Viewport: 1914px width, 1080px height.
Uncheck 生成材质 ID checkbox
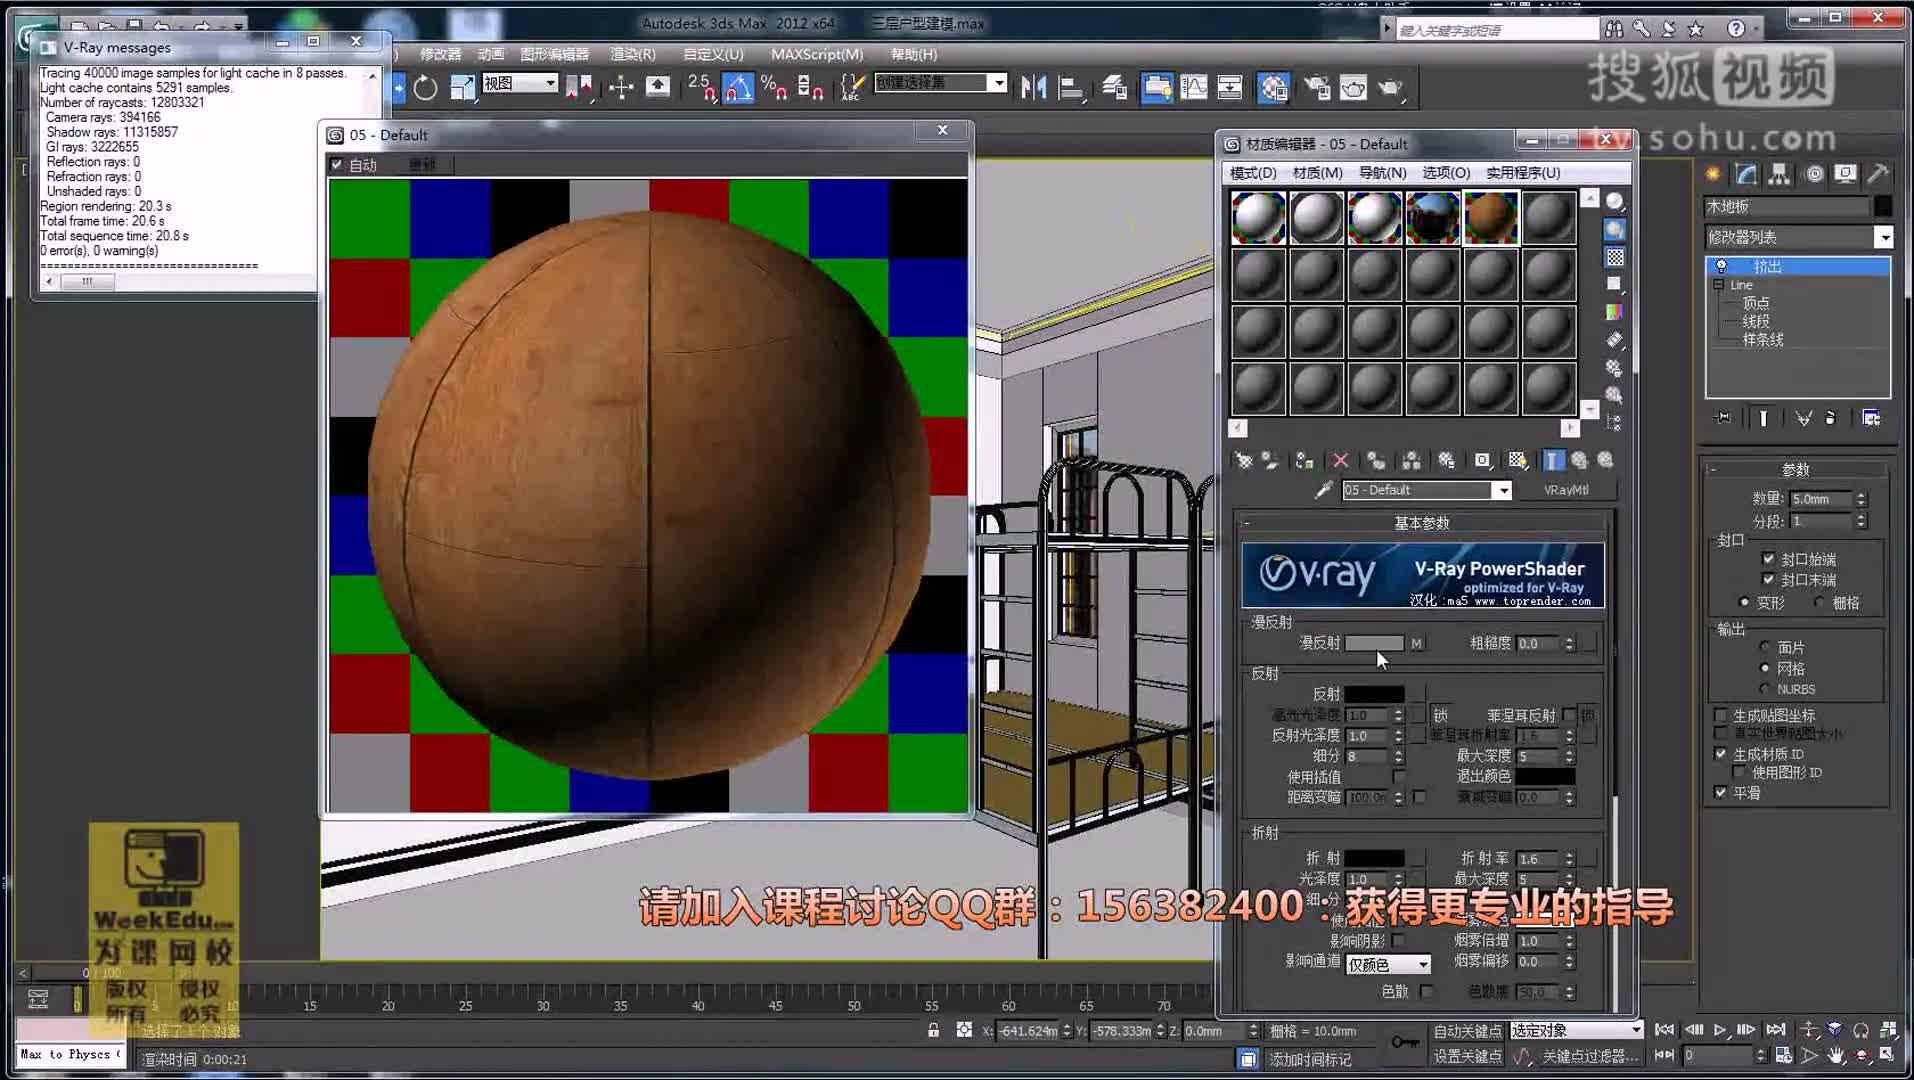click(x=1720, y=754)
